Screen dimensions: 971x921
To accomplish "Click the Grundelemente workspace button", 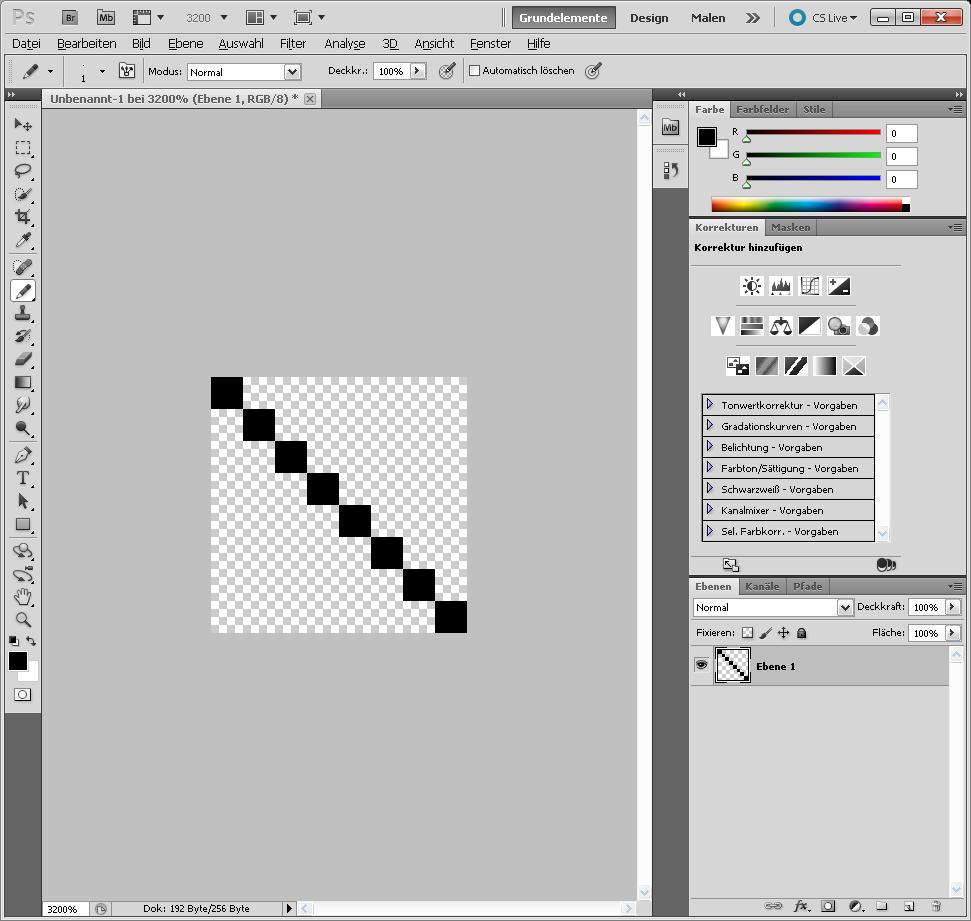I will [563, 18].
